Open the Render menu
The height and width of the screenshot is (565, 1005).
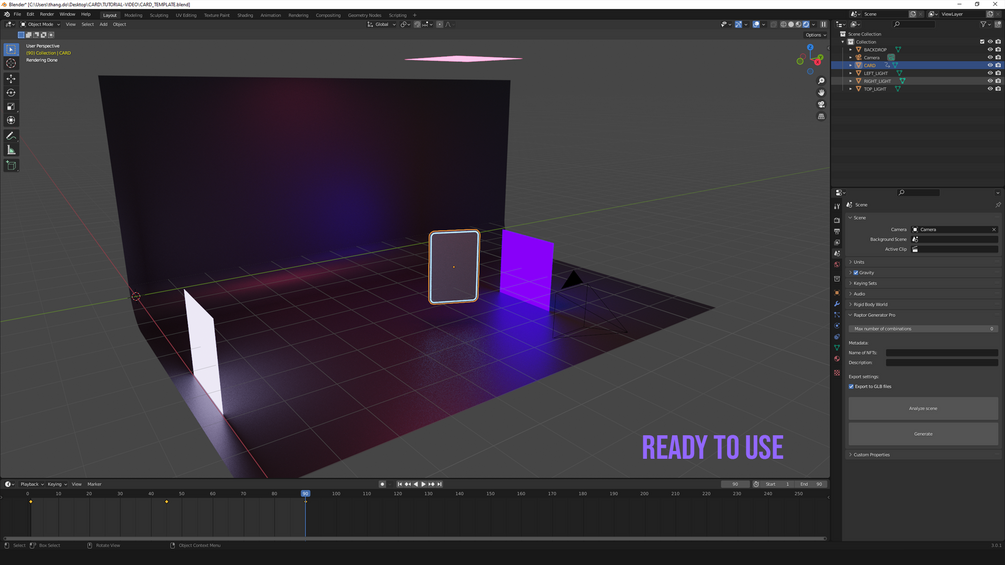[47, 14]
